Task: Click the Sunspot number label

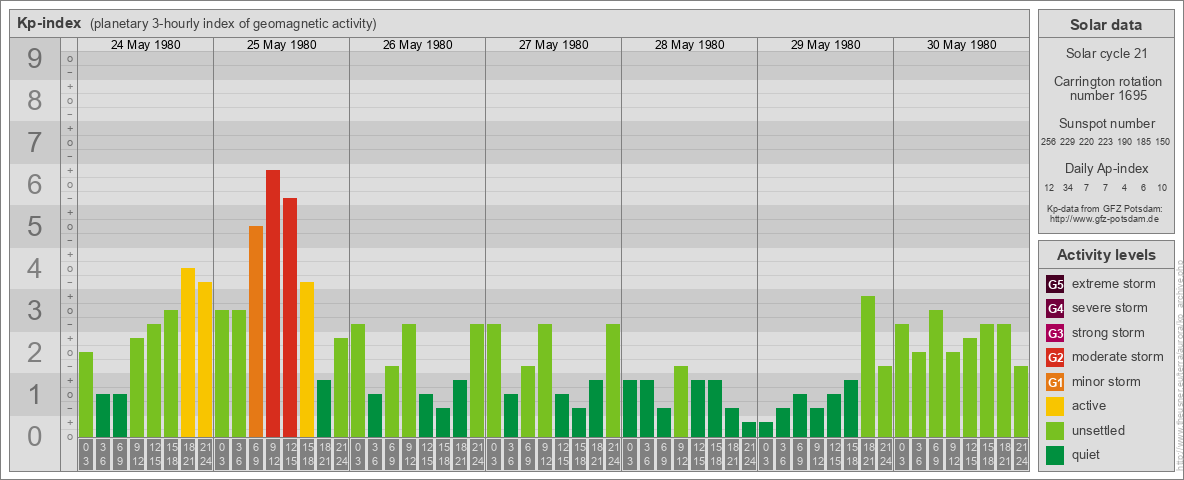Action: pos(1106,124)
